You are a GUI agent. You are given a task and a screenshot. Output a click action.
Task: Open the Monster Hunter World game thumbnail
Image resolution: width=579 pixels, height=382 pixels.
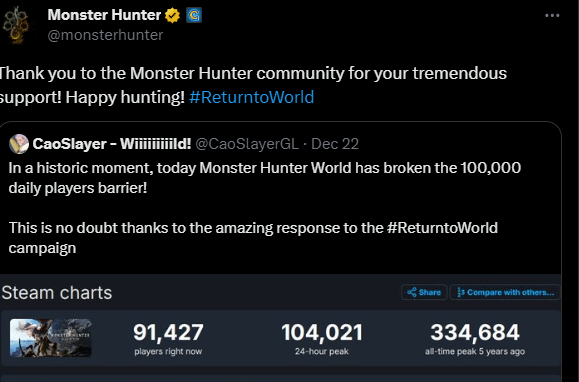point(51,338)
